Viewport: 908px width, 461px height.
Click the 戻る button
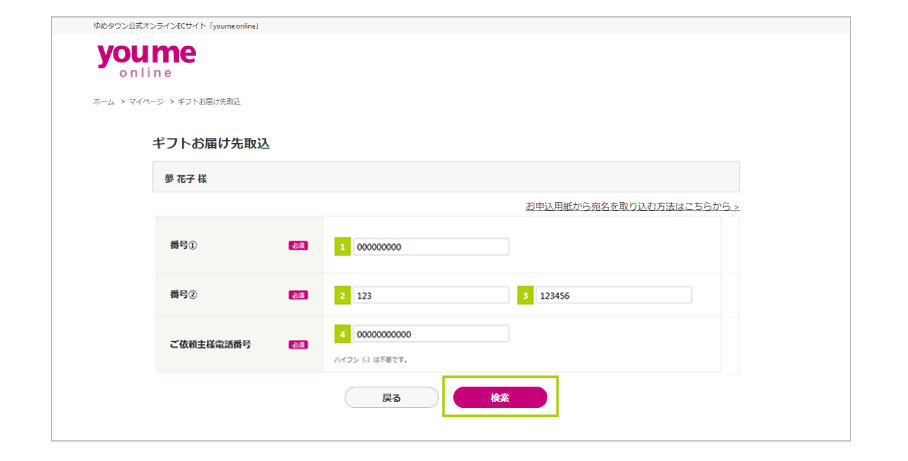click(391, 398)
